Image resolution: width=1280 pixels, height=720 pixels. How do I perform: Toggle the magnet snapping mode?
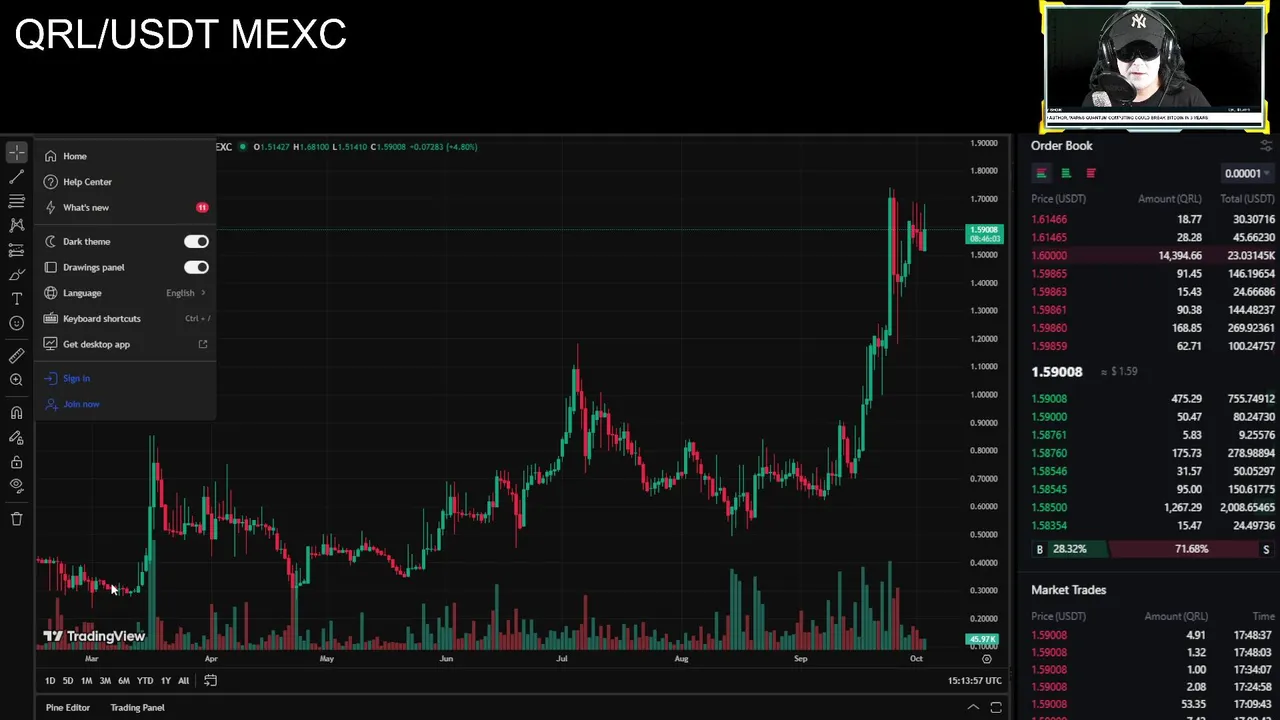pyautogui.click(x=17, y=412)
